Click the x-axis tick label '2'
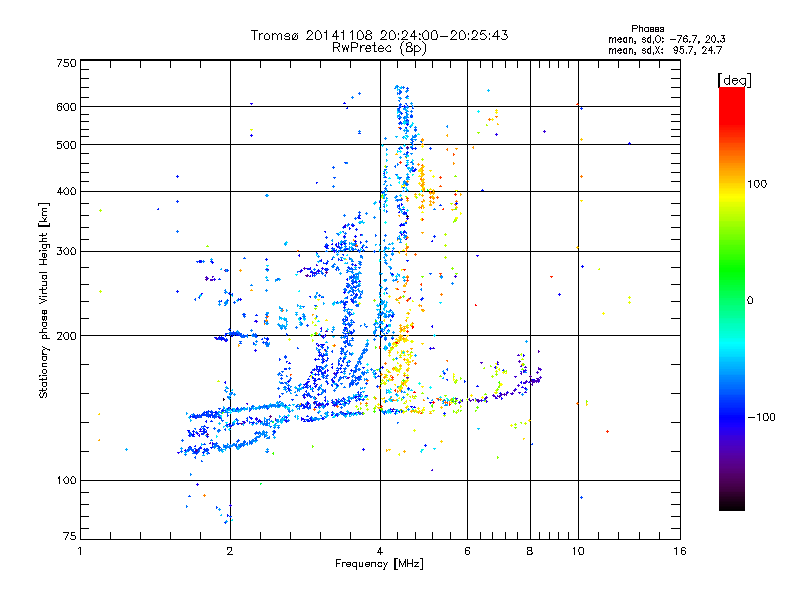 click(x=230, y=551)
